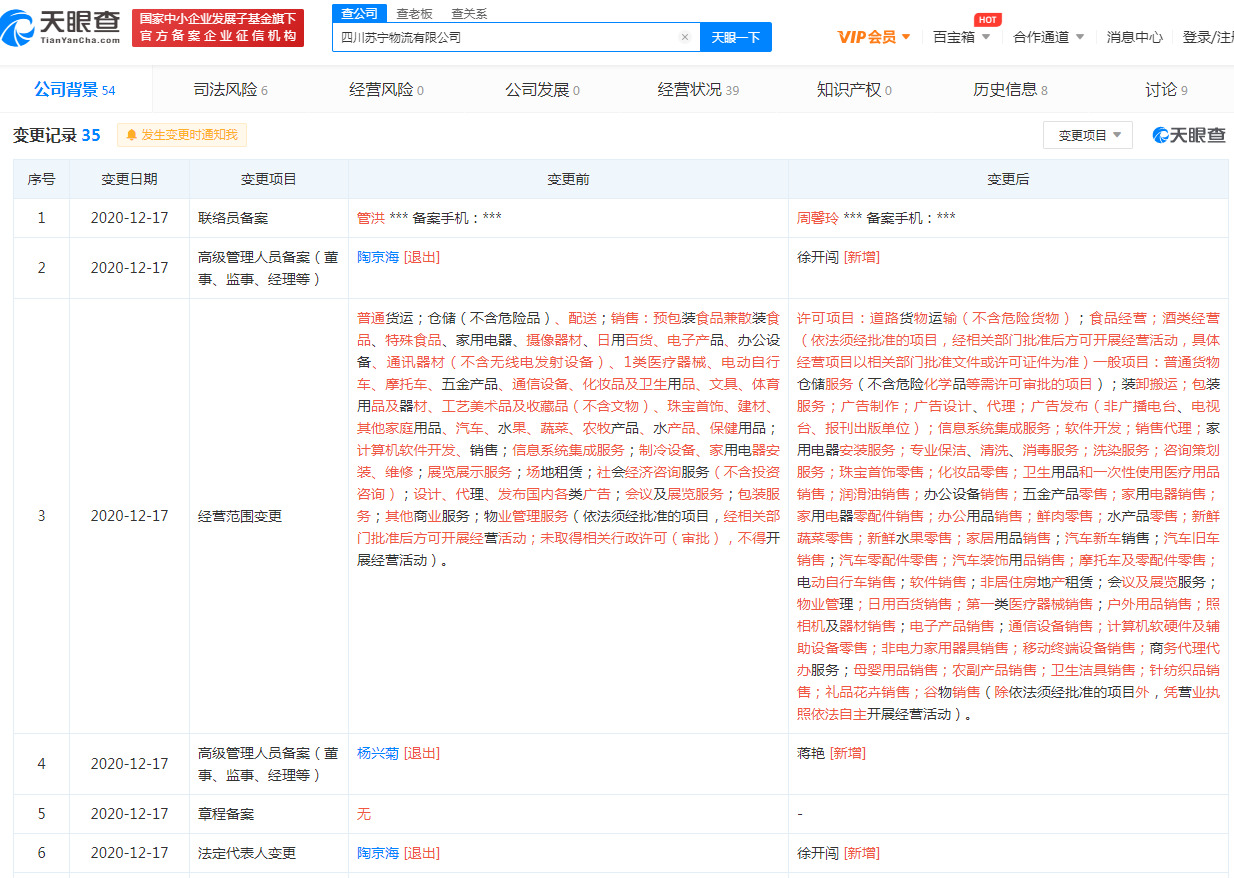Click the 序号 column header
Viewport: 1234px width, 878px height.
point(41,179)
